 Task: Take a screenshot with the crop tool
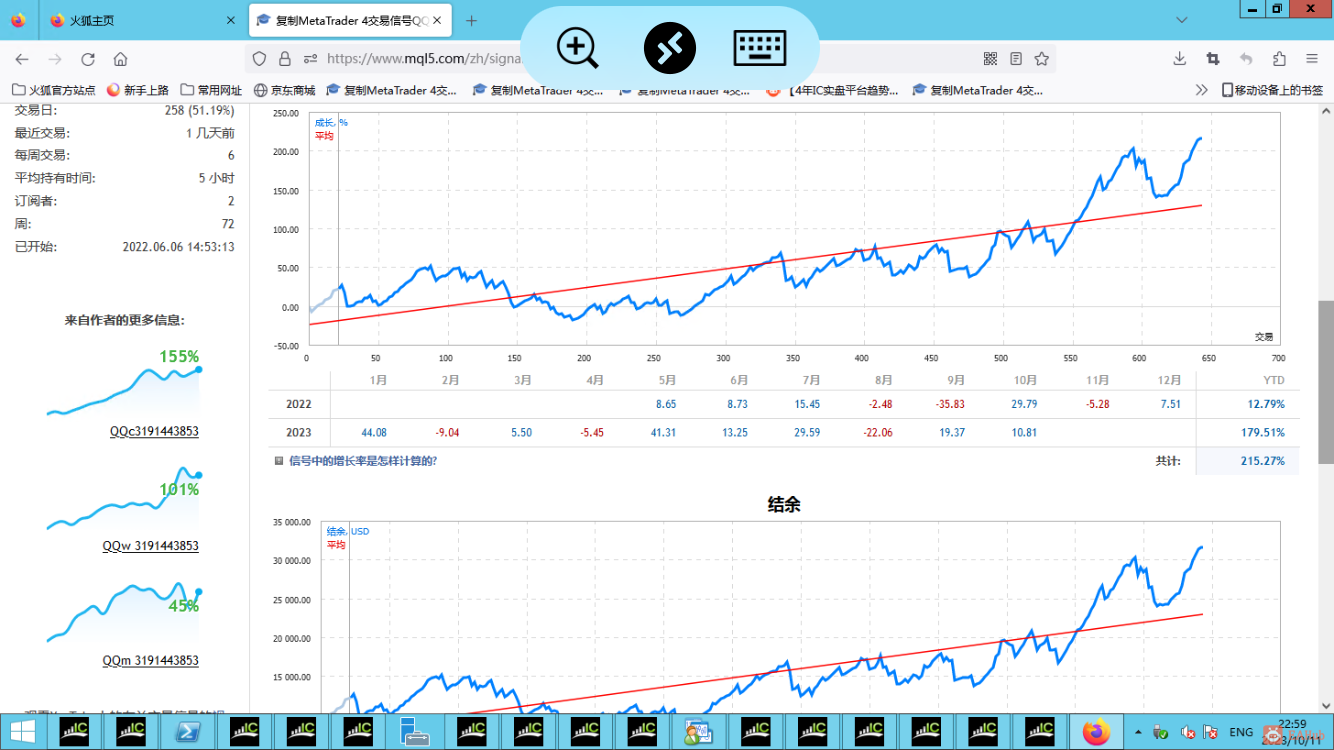(x=1213, y=59)
